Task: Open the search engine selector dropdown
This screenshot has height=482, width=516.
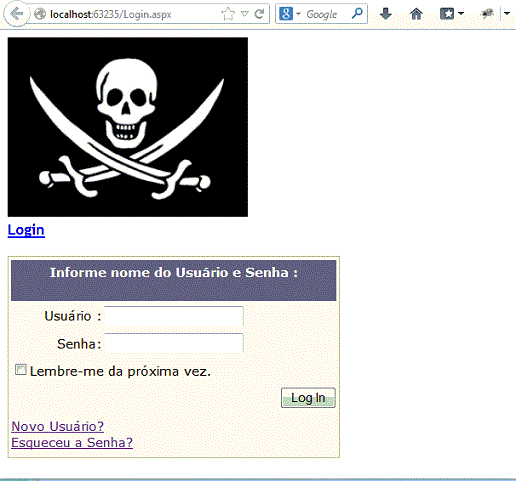Action: point(298,14)
